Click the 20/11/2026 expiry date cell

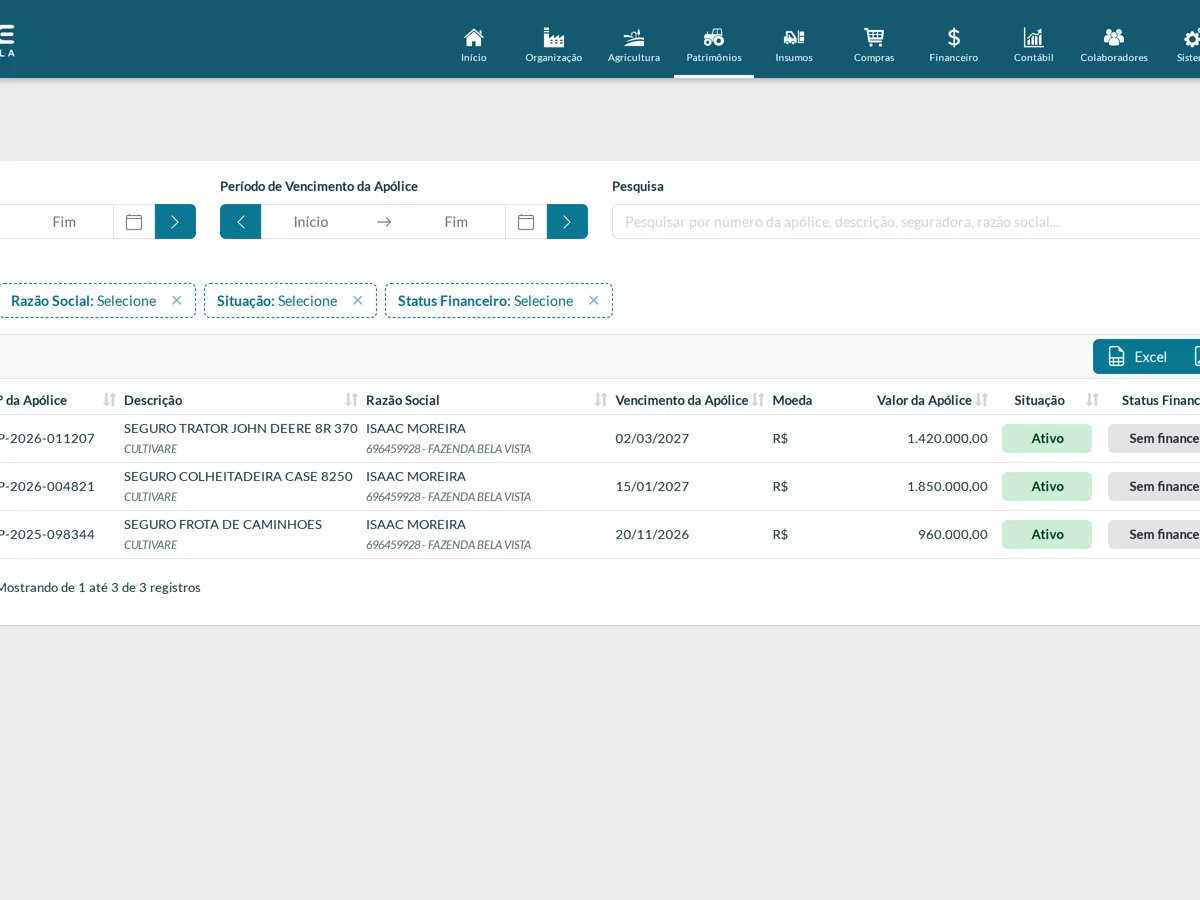[x=652, y=534]
